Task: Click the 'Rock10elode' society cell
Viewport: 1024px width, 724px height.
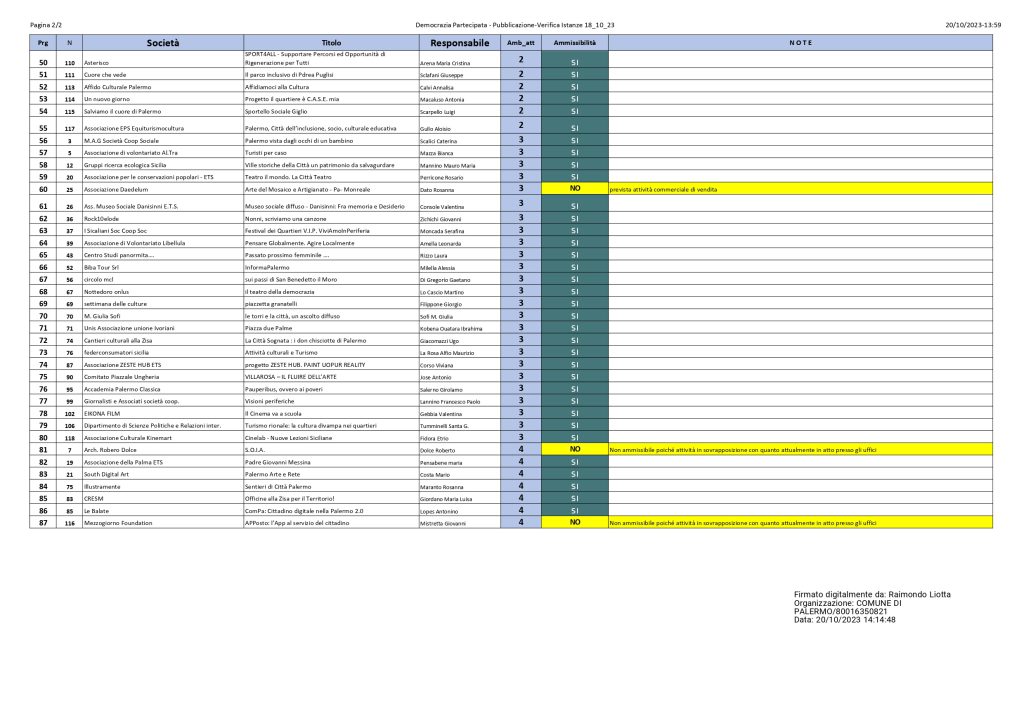Action: point(163,219)
